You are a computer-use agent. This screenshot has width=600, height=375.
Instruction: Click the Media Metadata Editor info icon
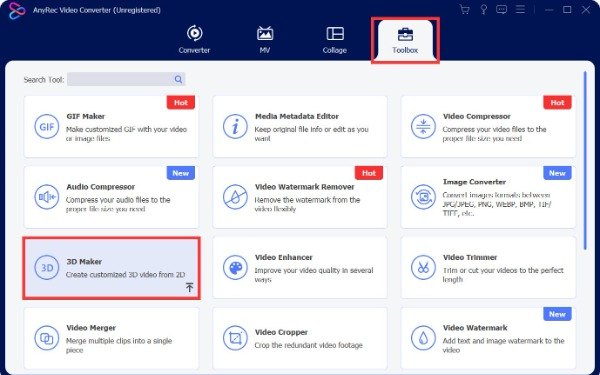pos(235,127)
